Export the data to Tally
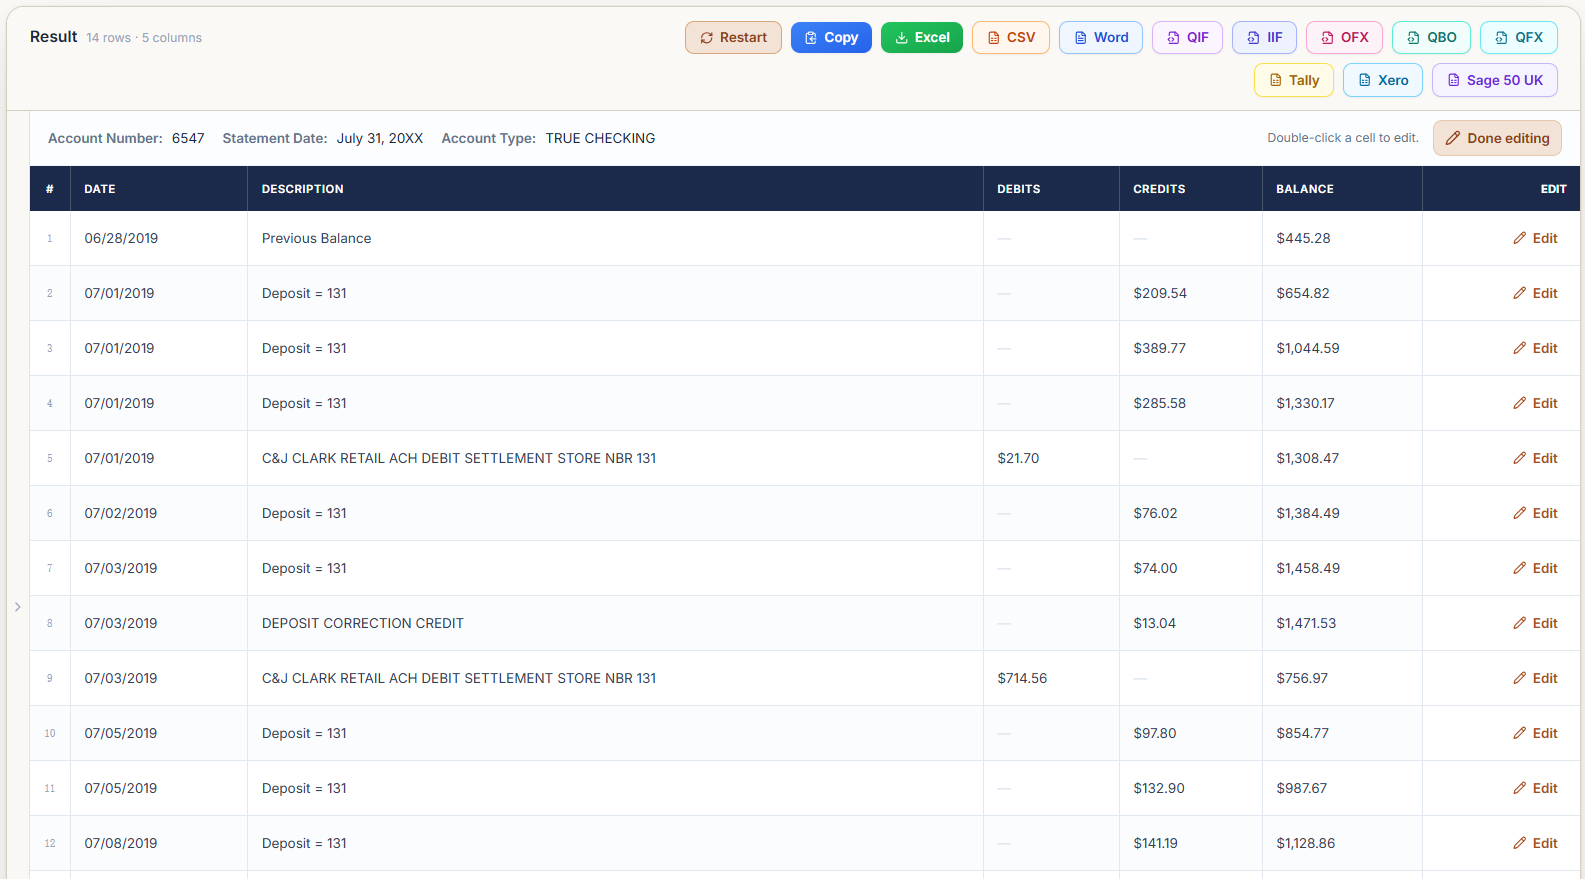 pyautogui.click(x=1294, y=81)
